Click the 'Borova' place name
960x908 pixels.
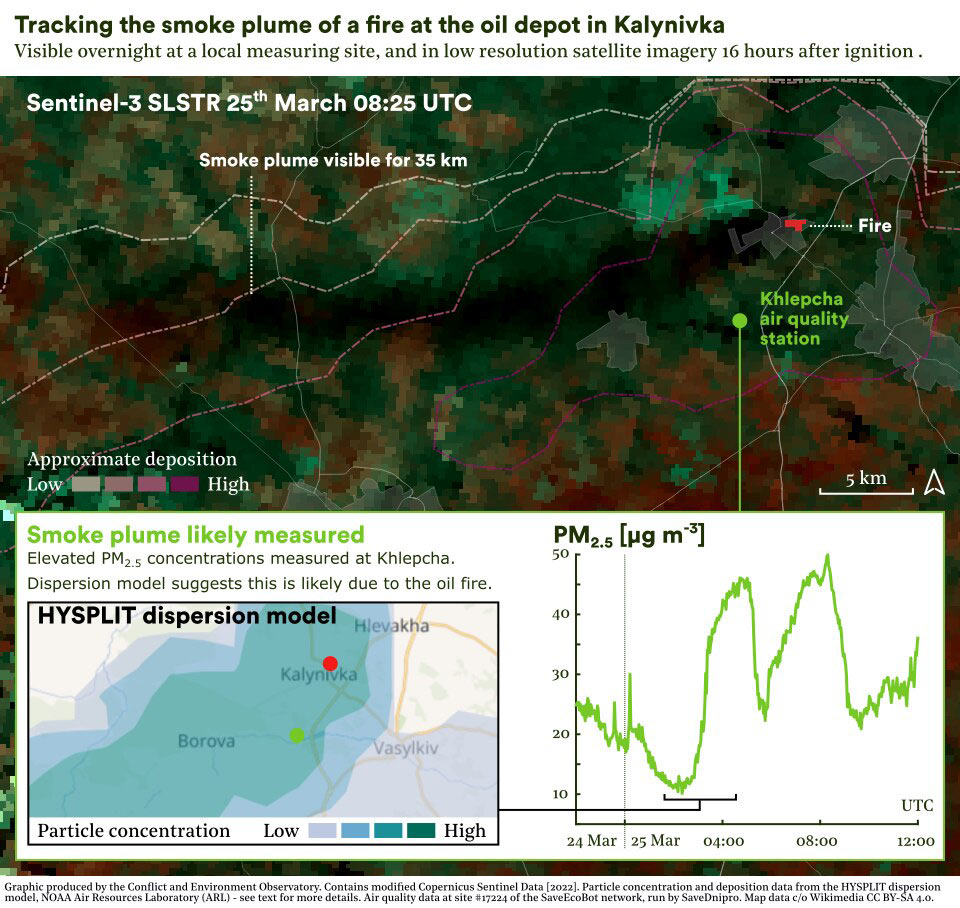[x=206, y=741]
